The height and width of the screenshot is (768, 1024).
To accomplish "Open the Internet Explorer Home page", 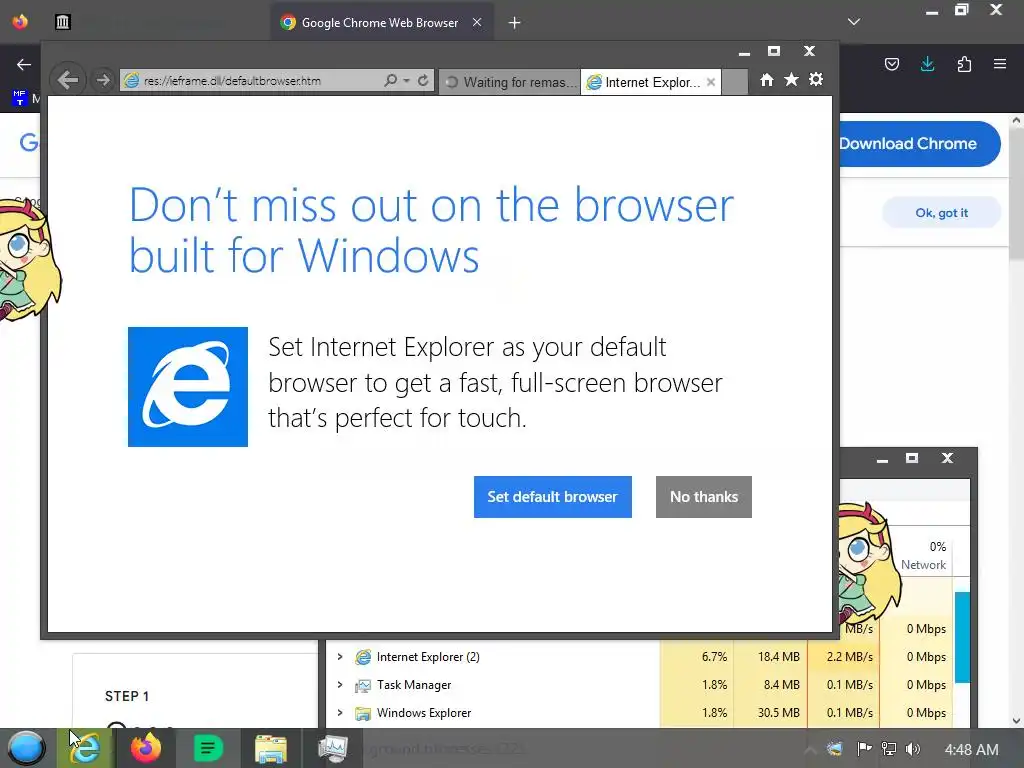I will click(767, 80).
